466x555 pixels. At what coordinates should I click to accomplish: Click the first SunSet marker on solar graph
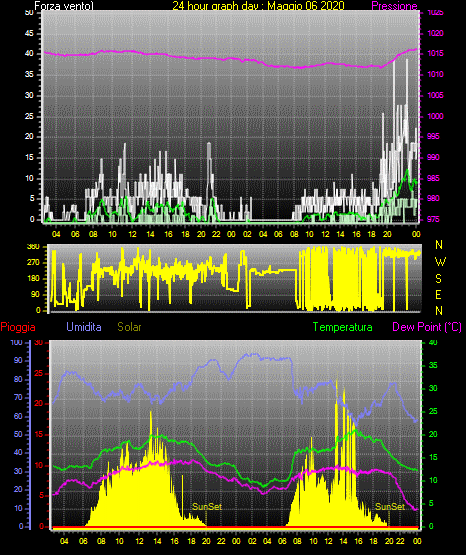click(207, 507)
